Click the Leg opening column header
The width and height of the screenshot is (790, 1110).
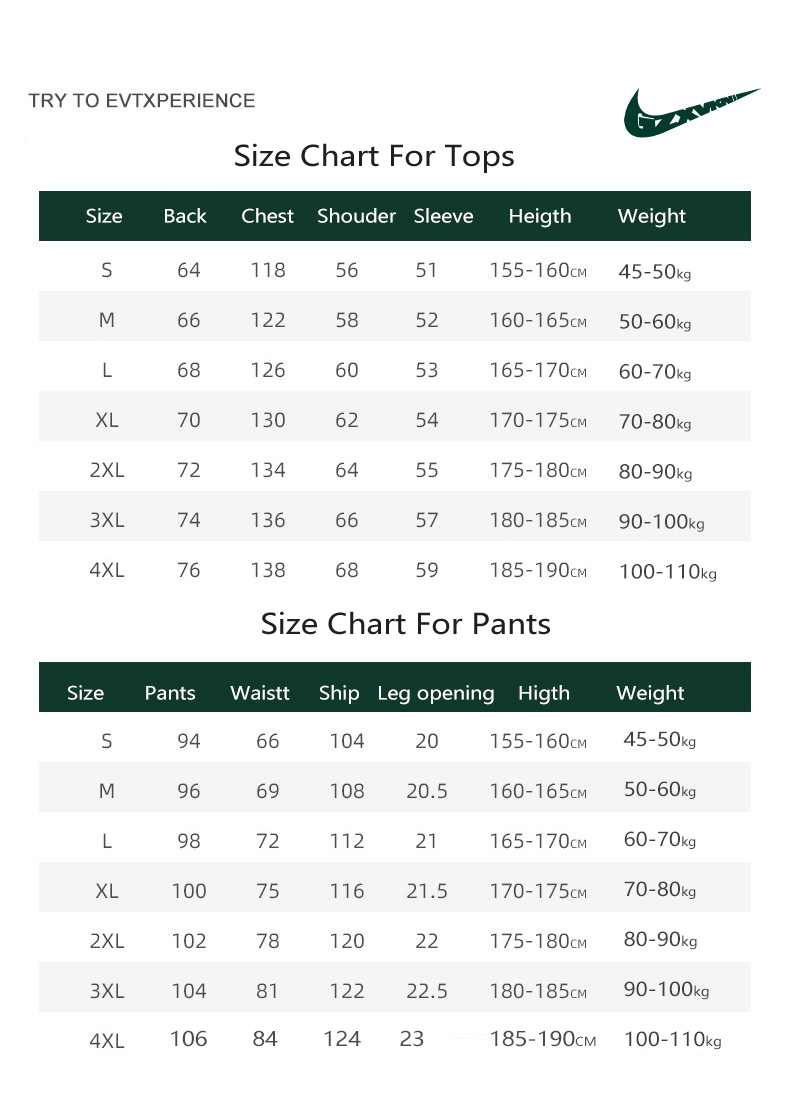[435, 693]
